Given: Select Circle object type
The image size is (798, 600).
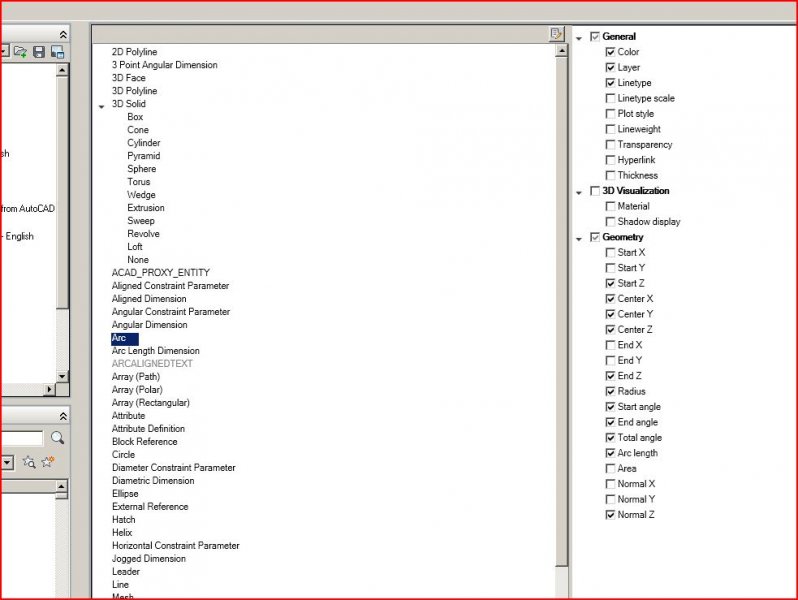Looking at the screenshot, I should [x=123, y=454].
